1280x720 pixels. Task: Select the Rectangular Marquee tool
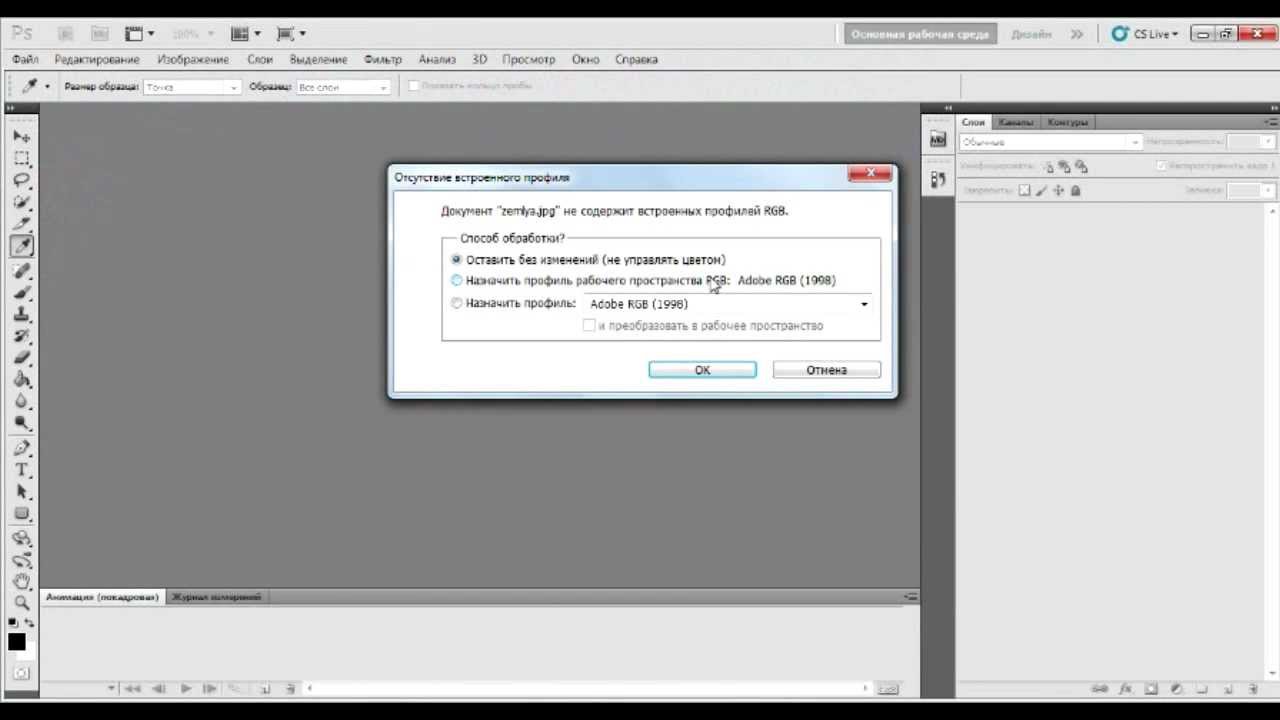pyautogui.click(x=21, y=158)
